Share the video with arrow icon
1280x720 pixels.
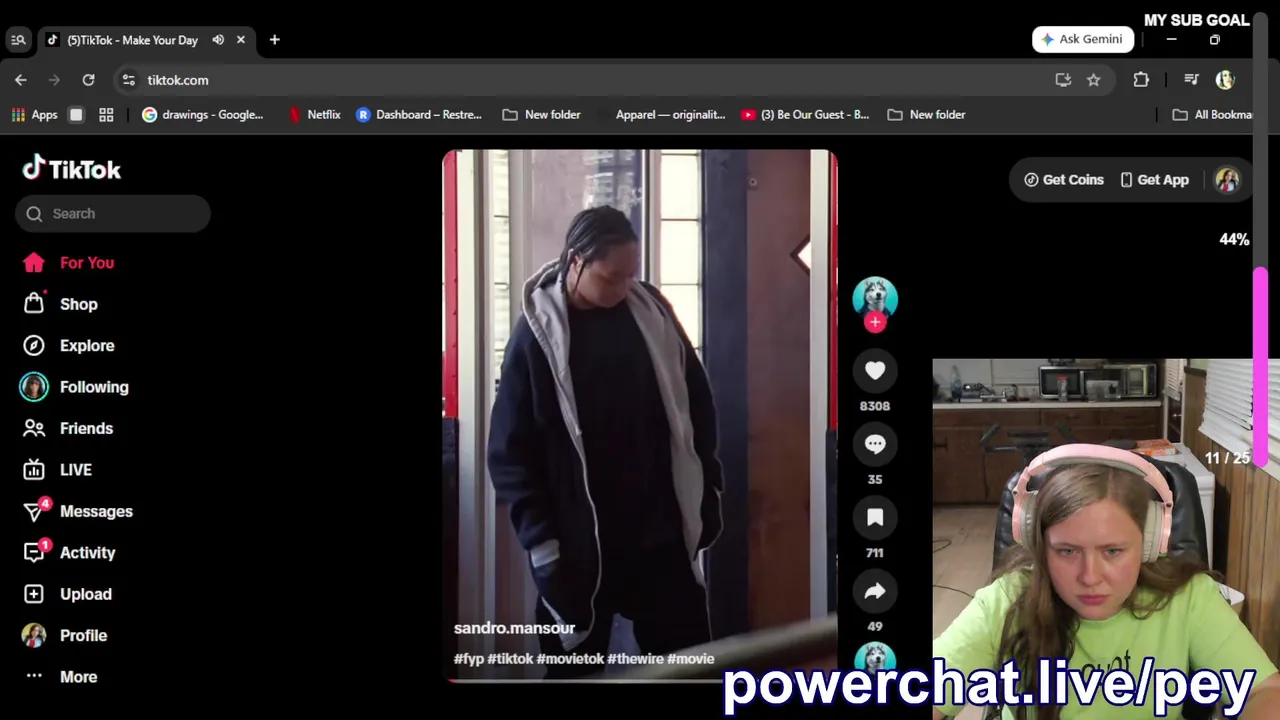click(875, 591)
